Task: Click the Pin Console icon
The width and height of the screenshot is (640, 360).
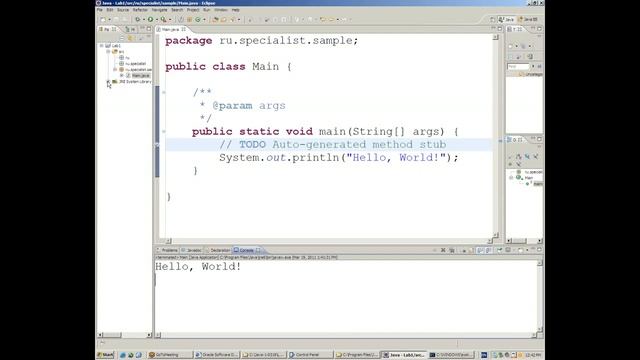Action: (x=499, y=250)
